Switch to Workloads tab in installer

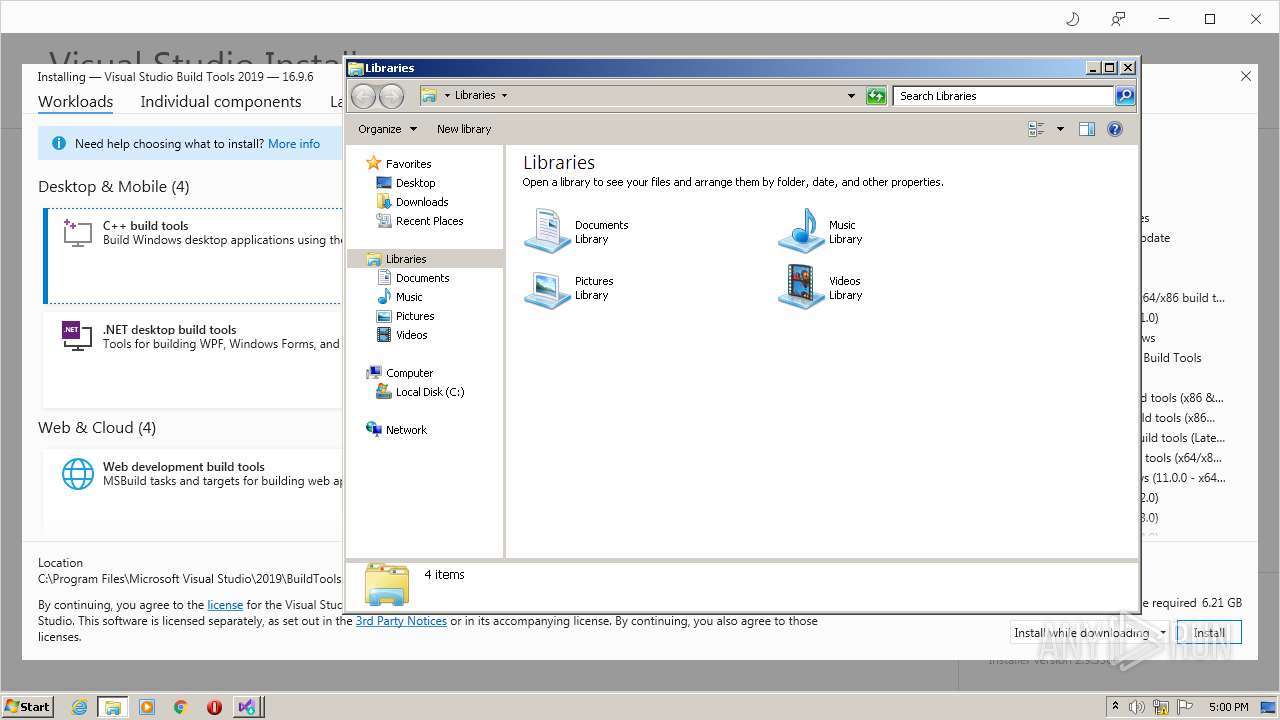75,102
